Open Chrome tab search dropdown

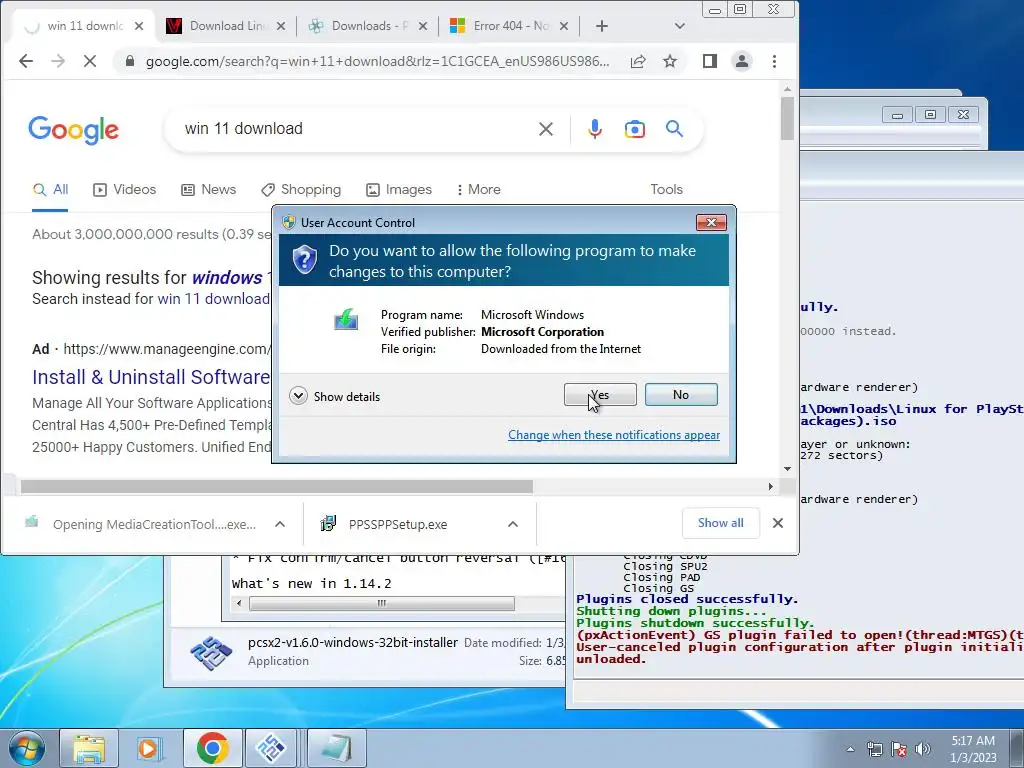[680, 26]
